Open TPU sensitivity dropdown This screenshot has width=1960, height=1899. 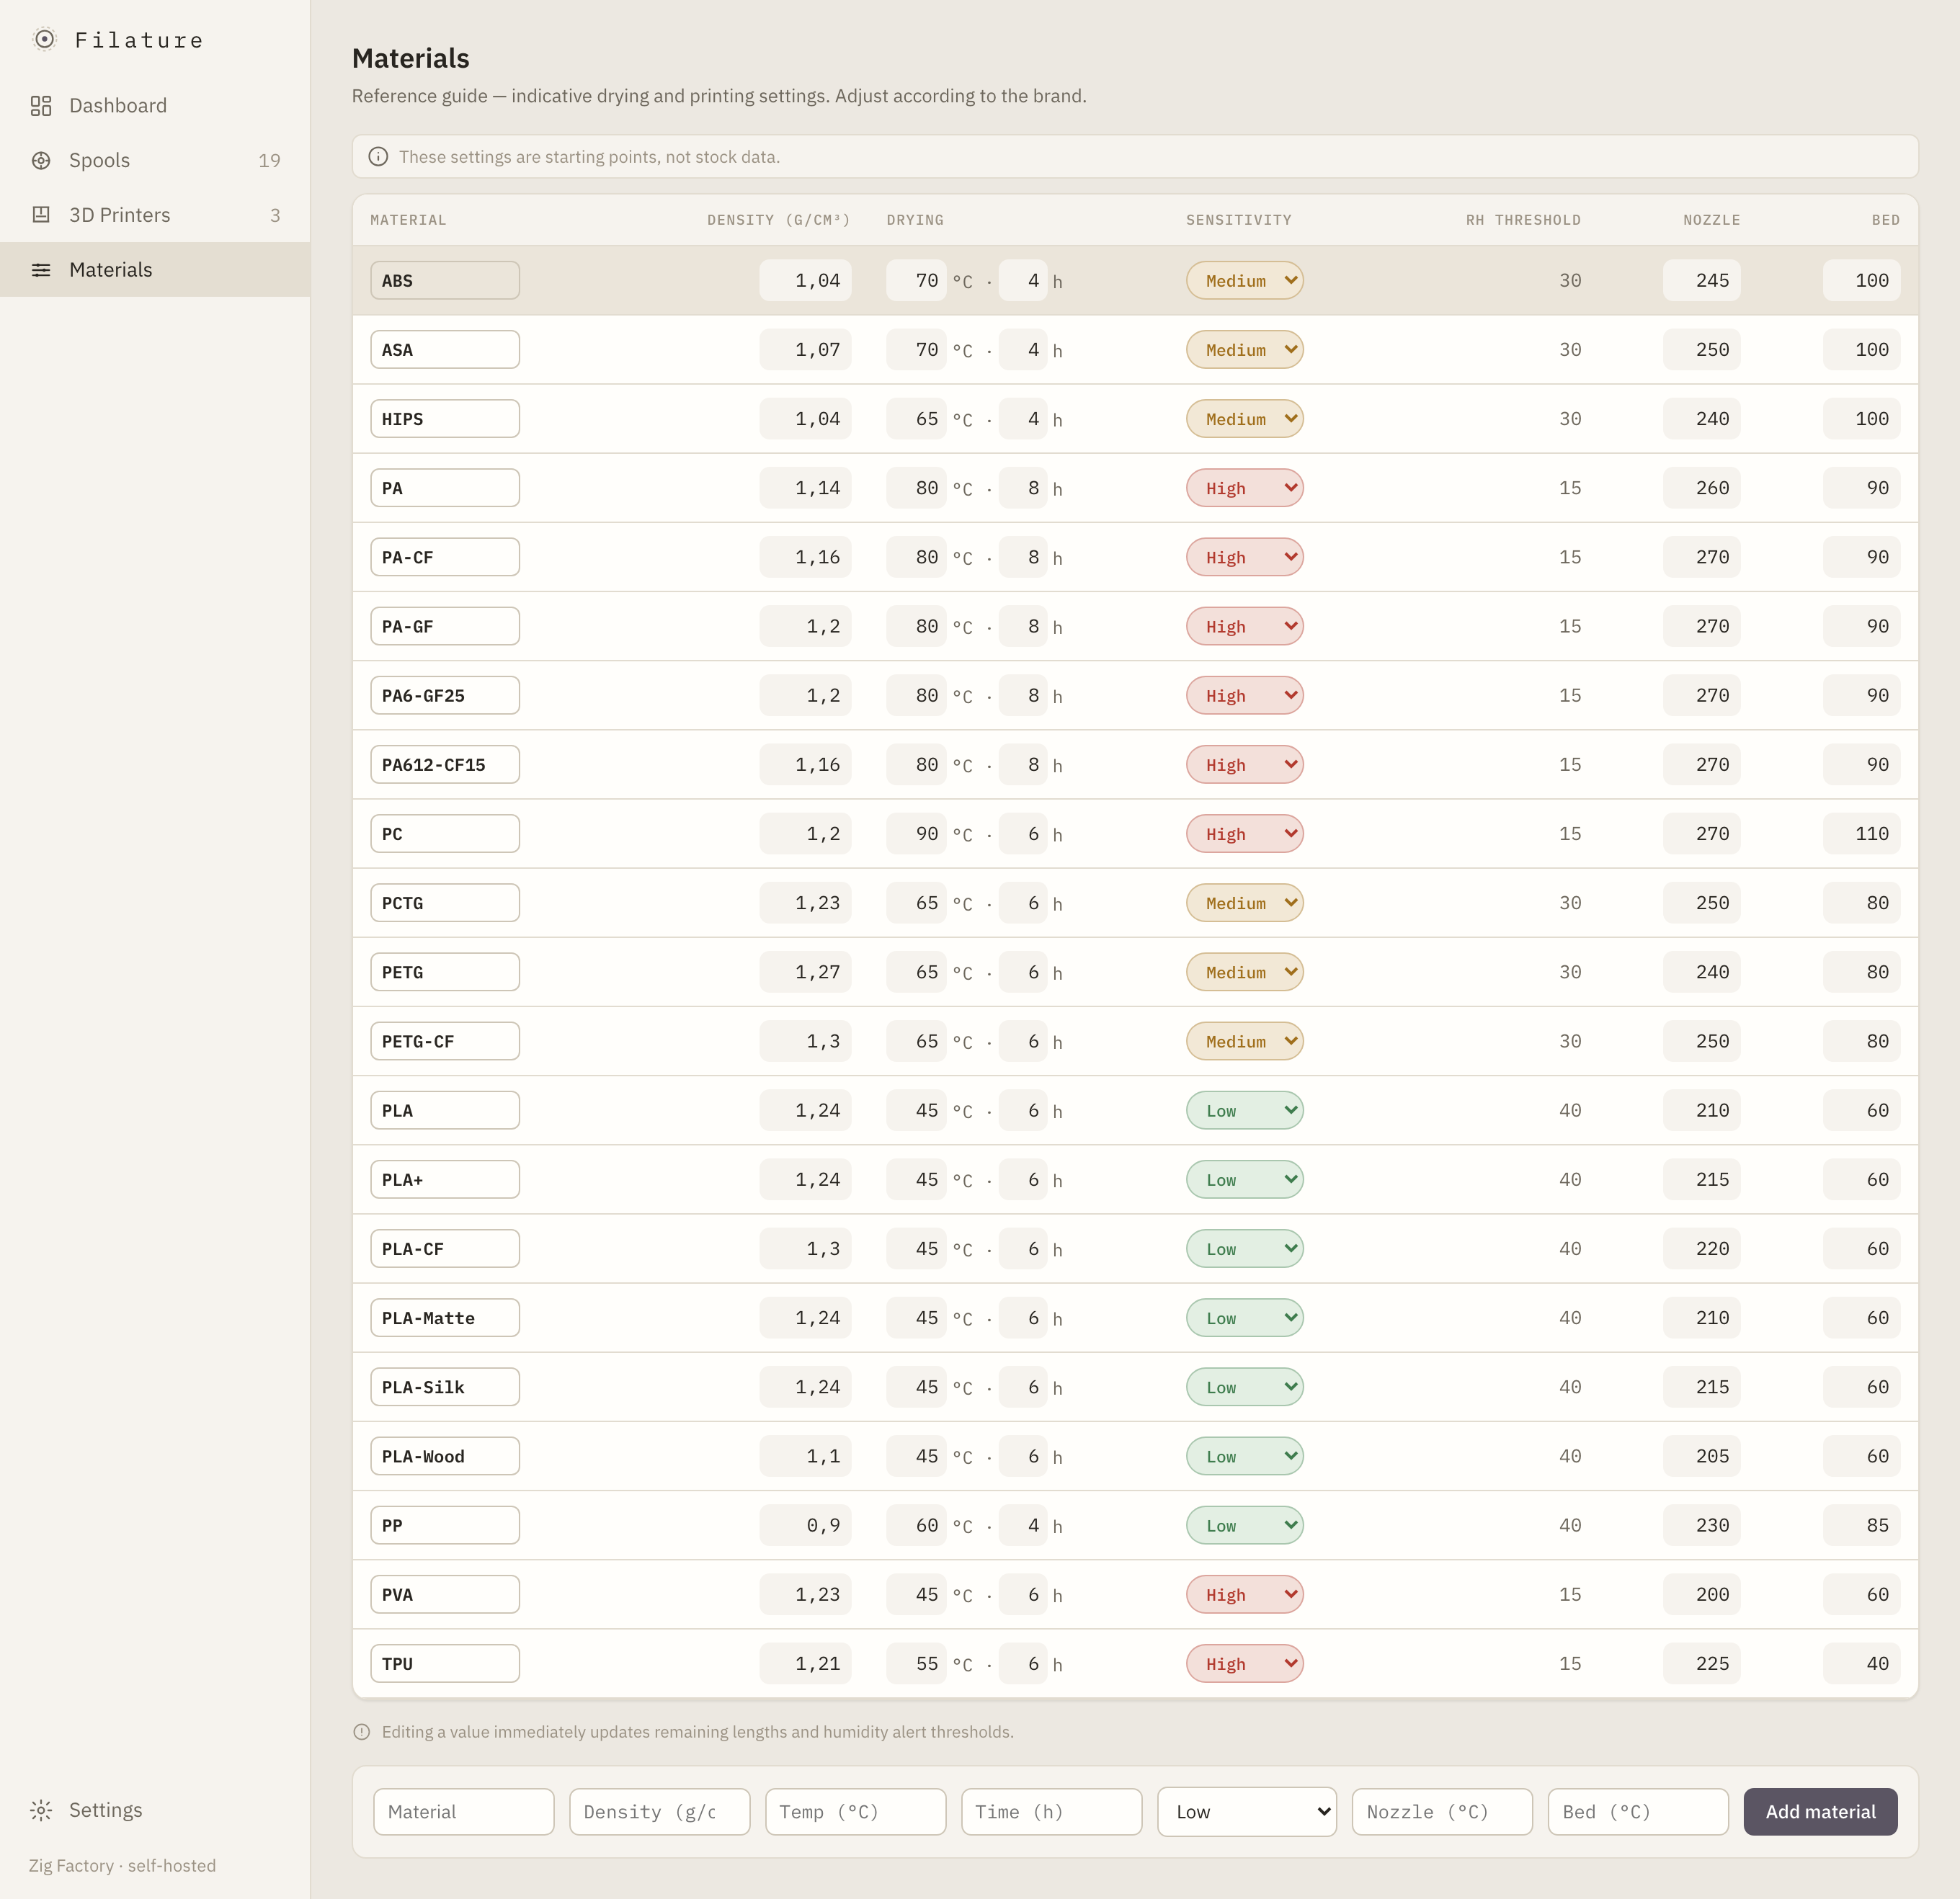(x=1244, y=1664)
